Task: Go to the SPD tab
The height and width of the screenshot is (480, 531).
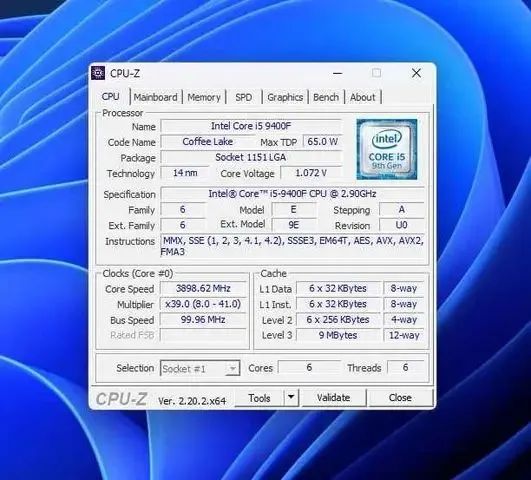Action: 243,97
